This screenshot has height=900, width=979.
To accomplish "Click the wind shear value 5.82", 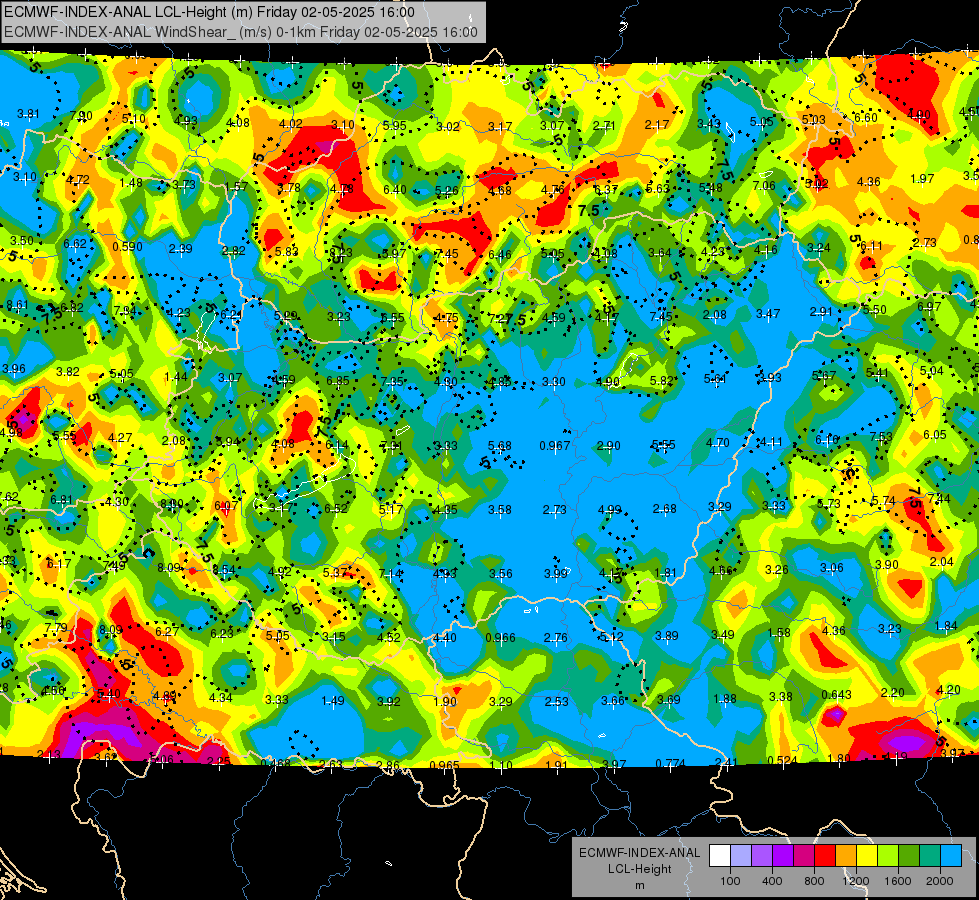I will (x=662, y=380).
